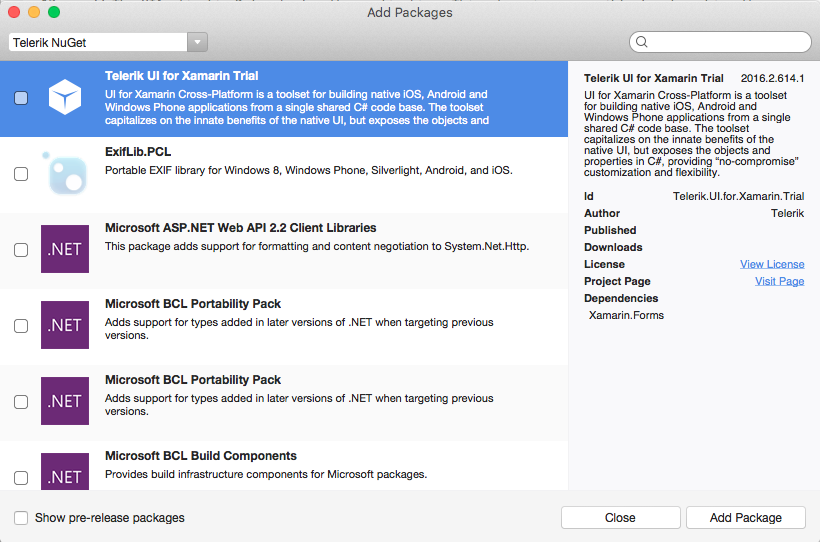Click the Telerik UI for Xamarin package icon
Viewport: 820px width, 542px height.
(x=65, y=98)
